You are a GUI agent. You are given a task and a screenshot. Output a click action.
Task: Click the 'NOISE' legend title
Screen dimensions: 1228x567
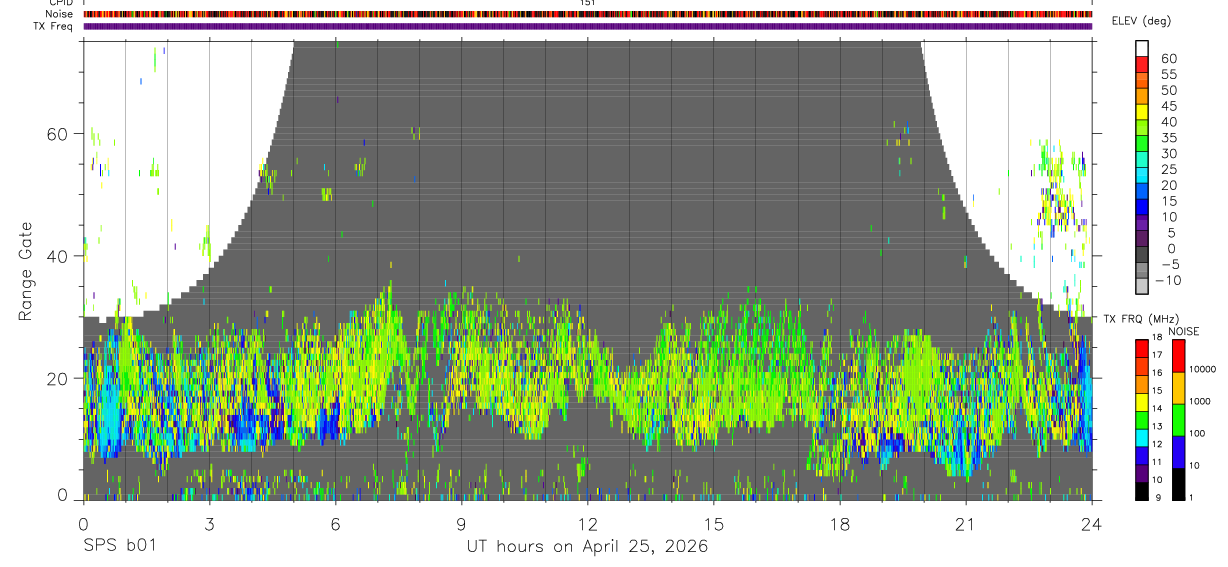(x=1184, y=331)
